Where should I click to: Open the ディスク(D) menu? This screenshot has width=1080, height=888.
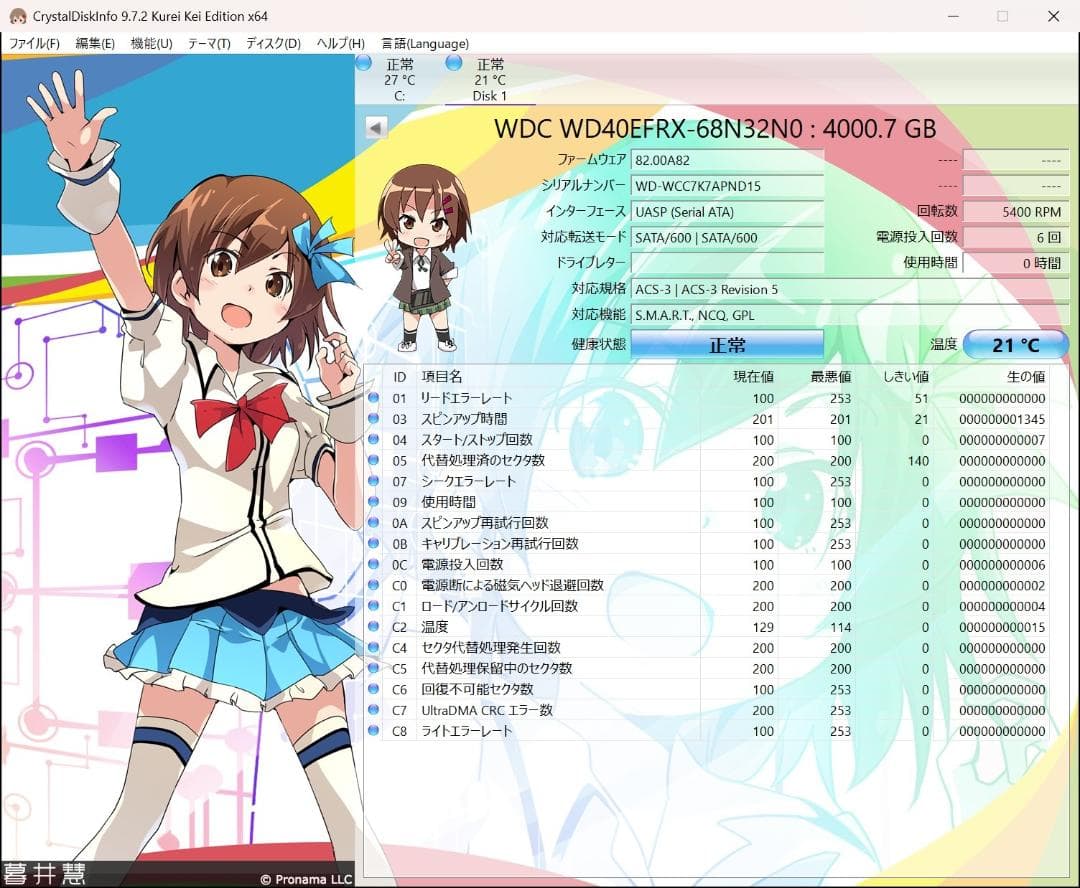(x=273, y=43)
